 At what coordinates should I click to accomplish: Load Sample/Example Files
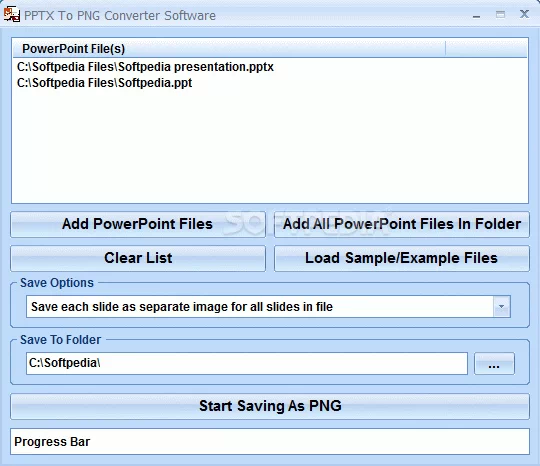click(x=402, y=258)
